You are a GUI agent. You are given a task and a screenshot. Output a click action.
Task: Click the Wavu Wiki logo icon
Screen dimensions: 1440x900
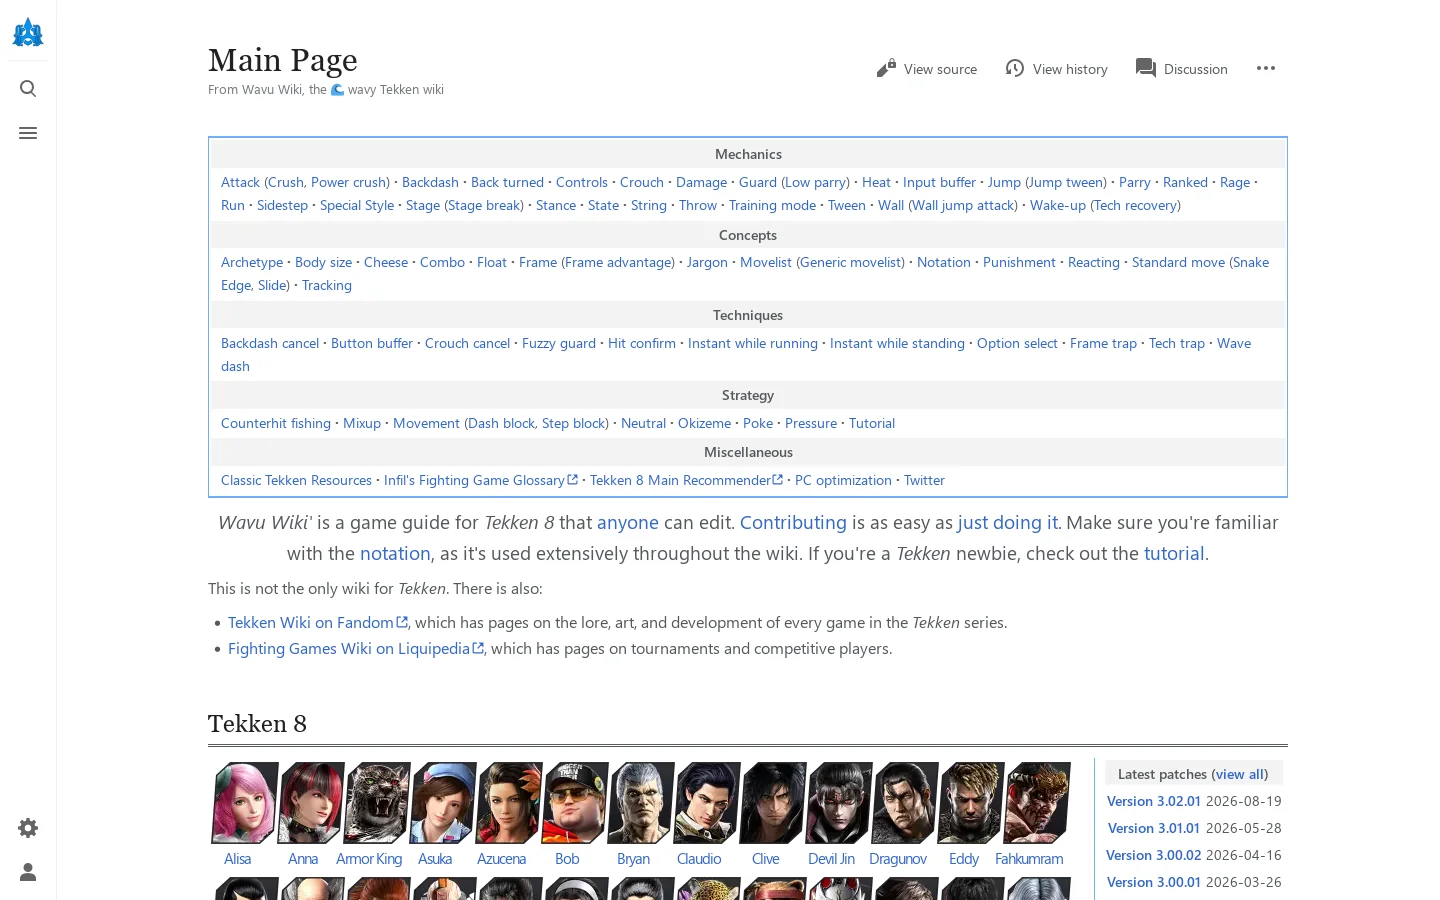click(28, 32)
